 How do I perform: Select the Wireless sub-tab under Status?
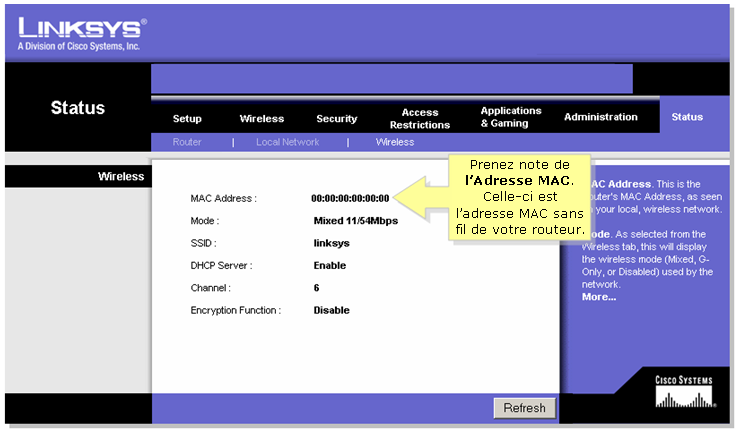pos(395,142)
